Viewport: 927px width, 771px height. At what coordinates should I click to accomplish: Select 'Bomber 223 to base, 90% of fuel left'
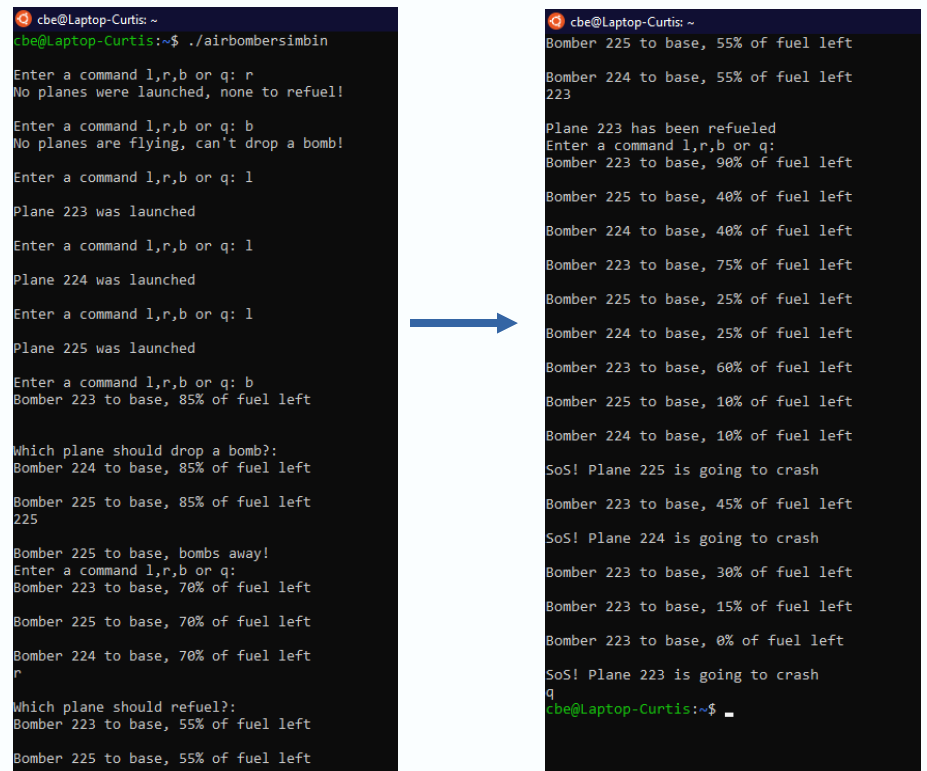pos(699,163)
